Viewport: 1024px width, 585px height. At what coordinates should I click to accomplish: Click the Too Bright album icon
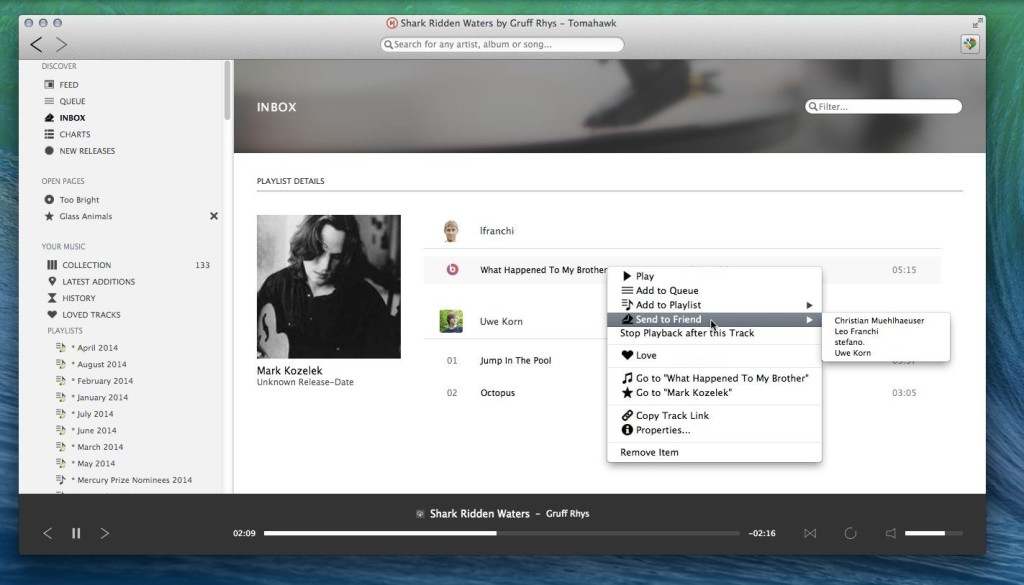(x=49, y=199)
